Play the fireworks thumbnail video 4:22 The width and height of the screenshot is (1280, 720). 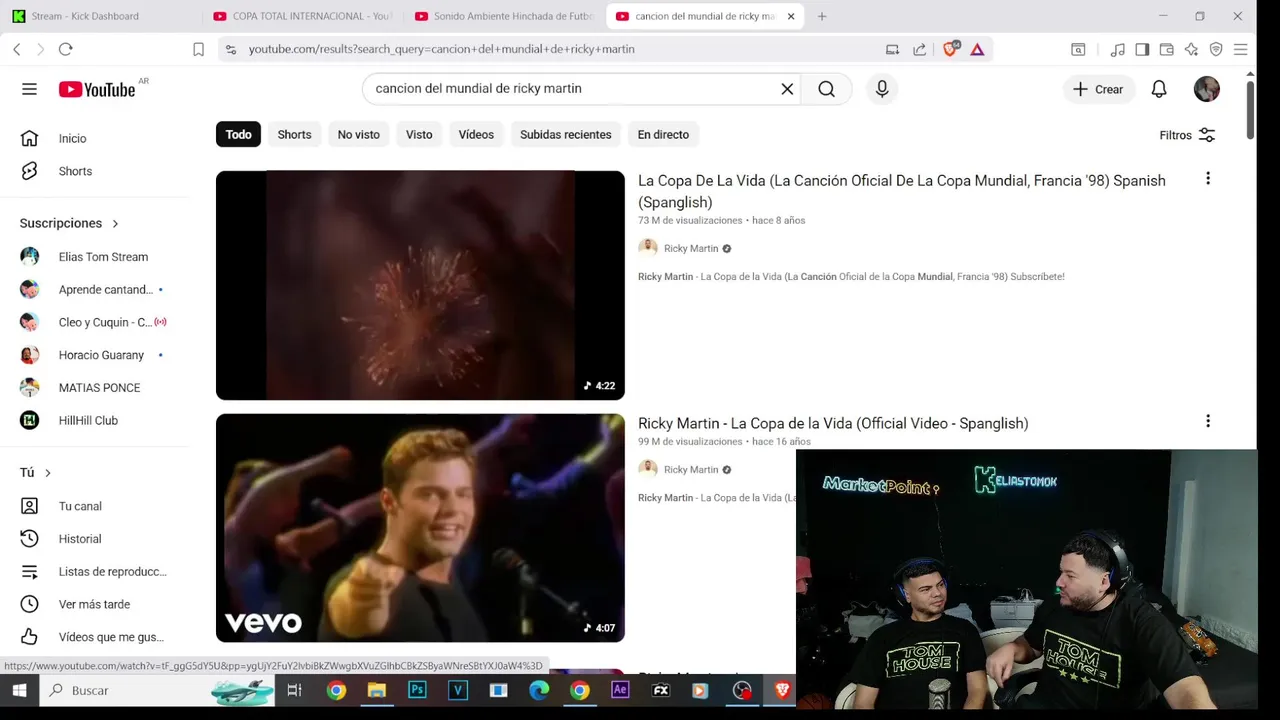click(420, 285)
